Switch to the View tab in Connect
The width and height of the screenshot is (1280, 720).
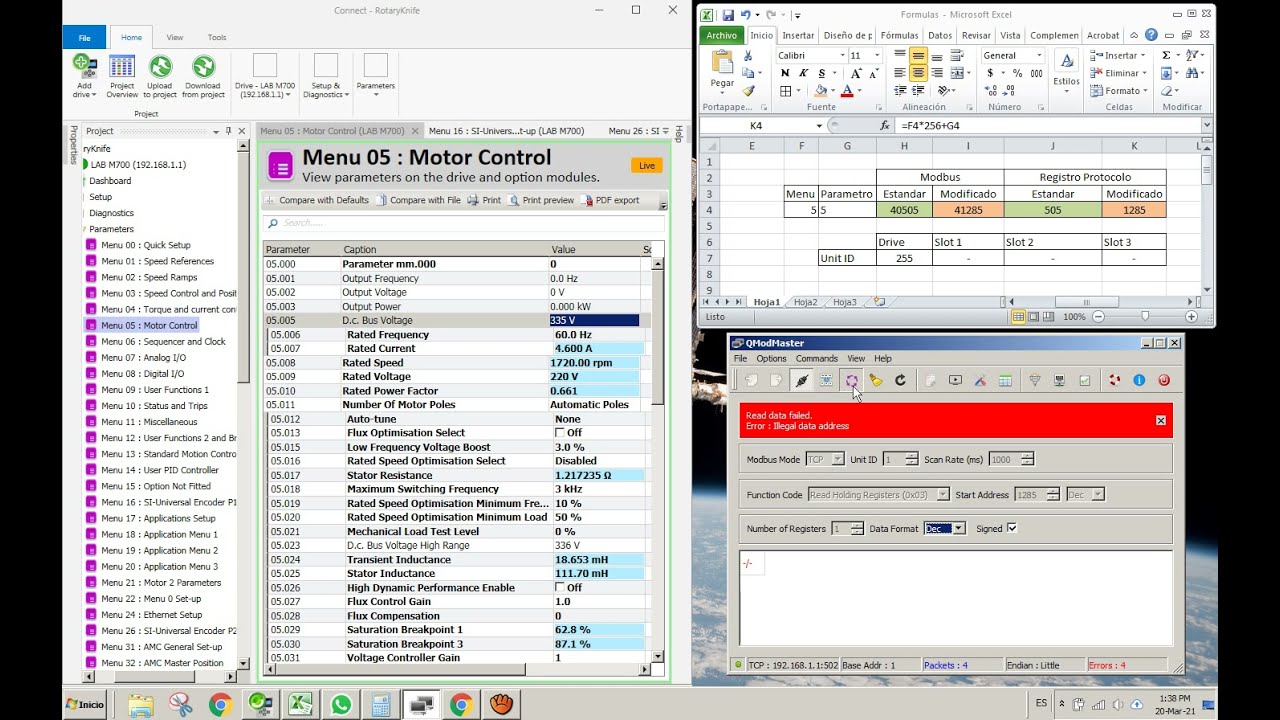[175, 37]
